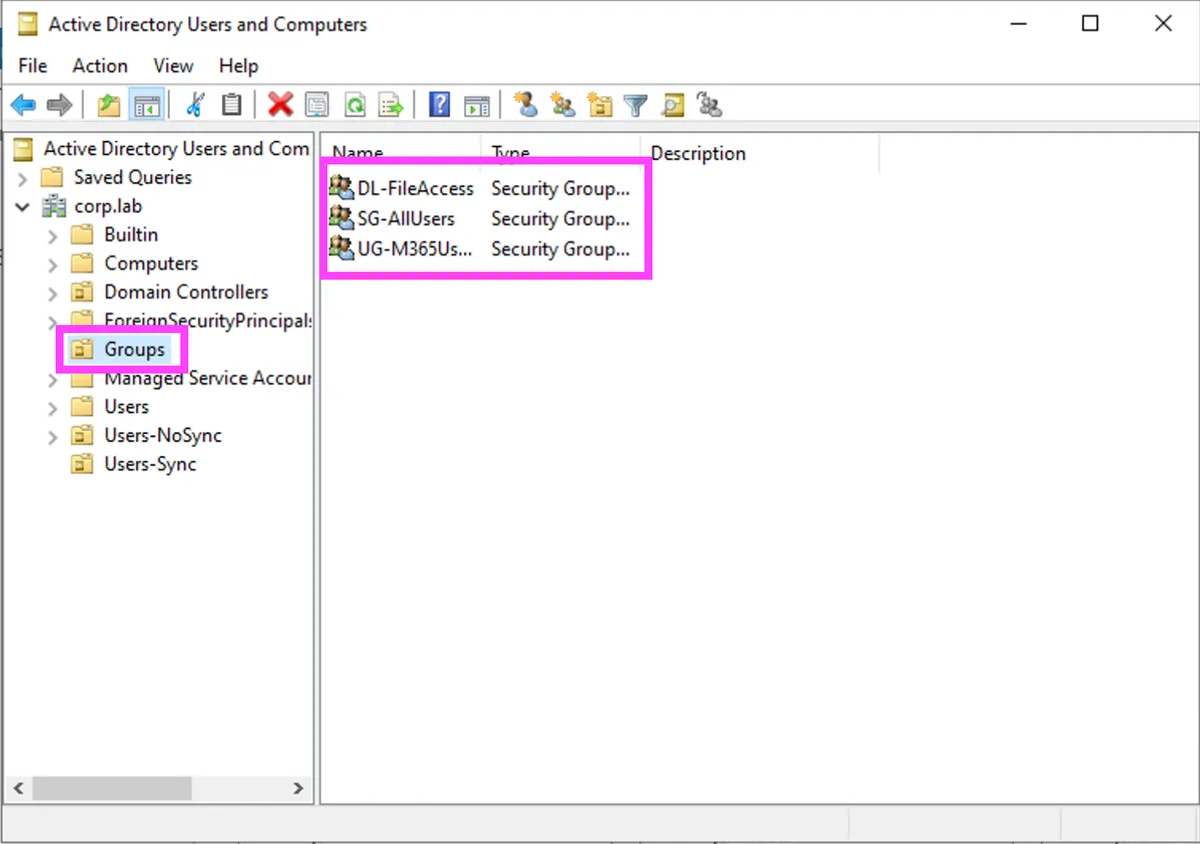Select Users-Sync in the tree
Viewport: 1200px width, 844px height.
click(x=150, y=464)
